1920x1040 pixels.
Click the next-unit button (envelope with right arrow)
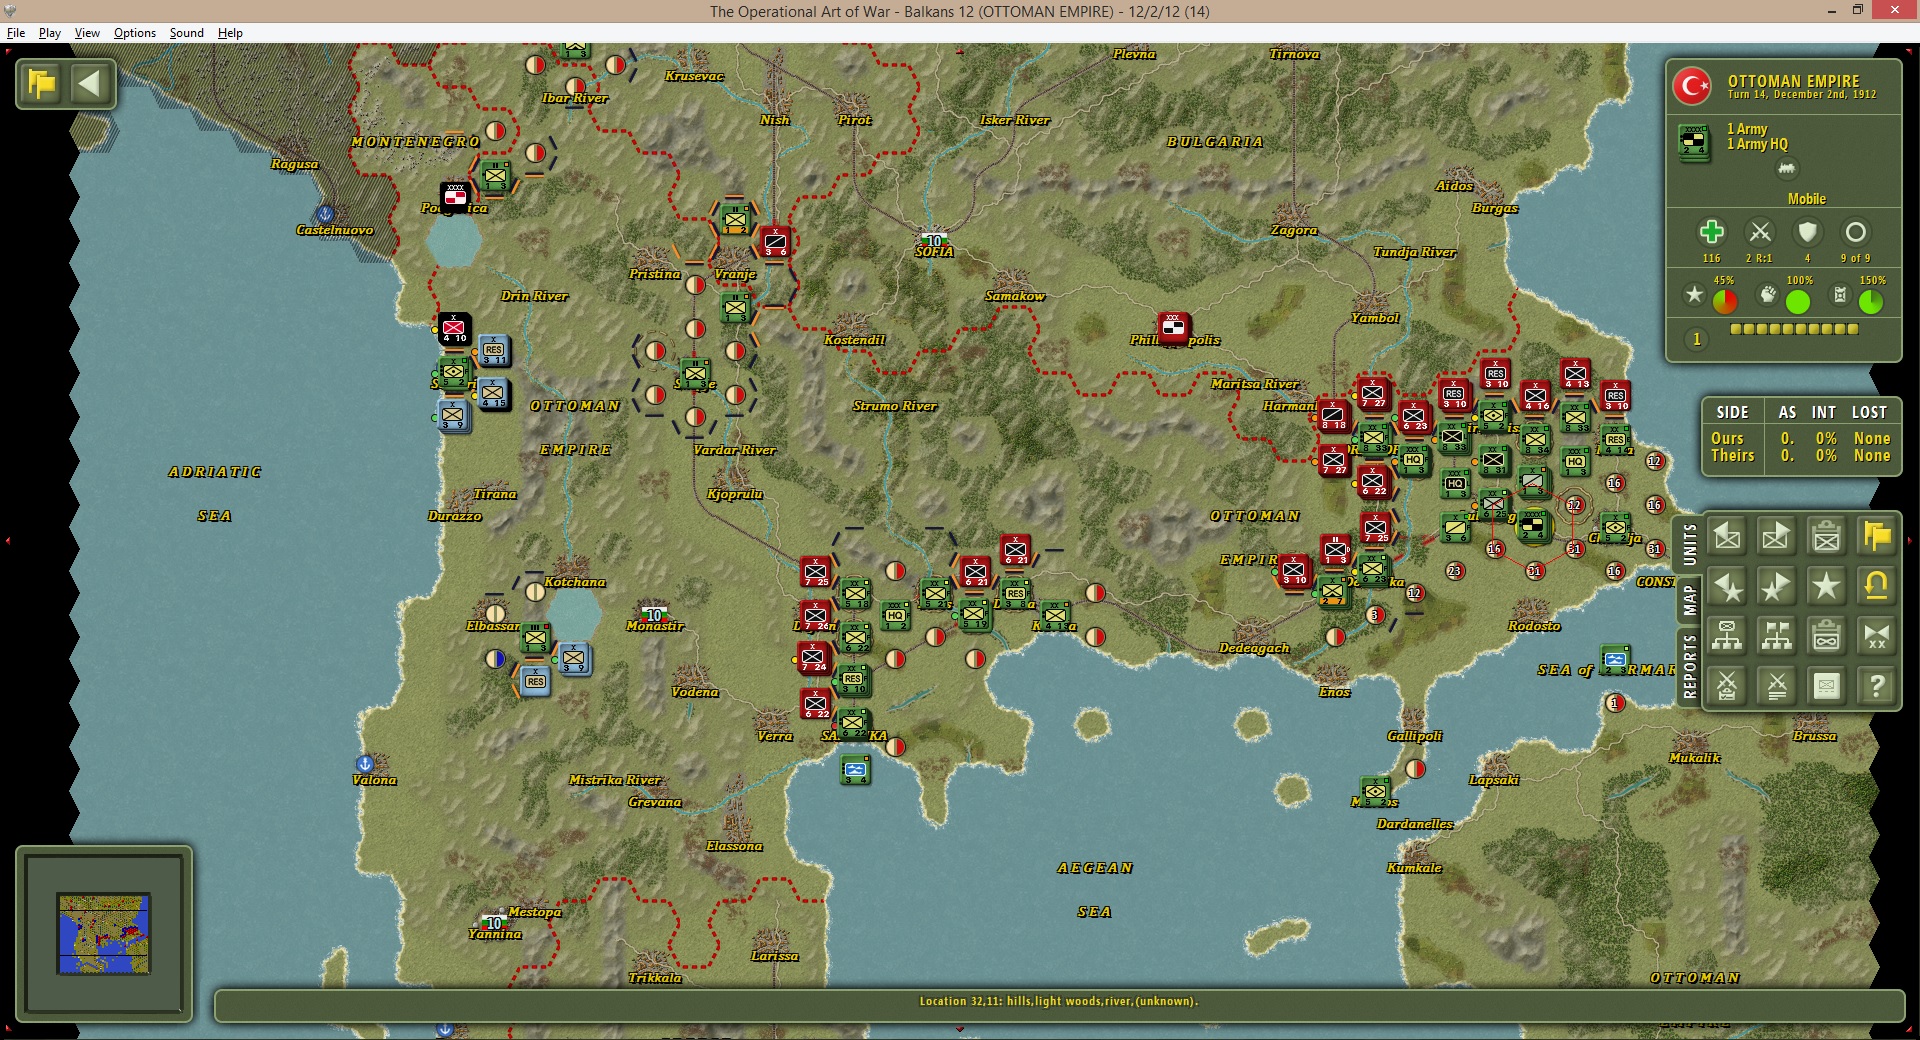pyautogui.click(x=1777, y=537)
